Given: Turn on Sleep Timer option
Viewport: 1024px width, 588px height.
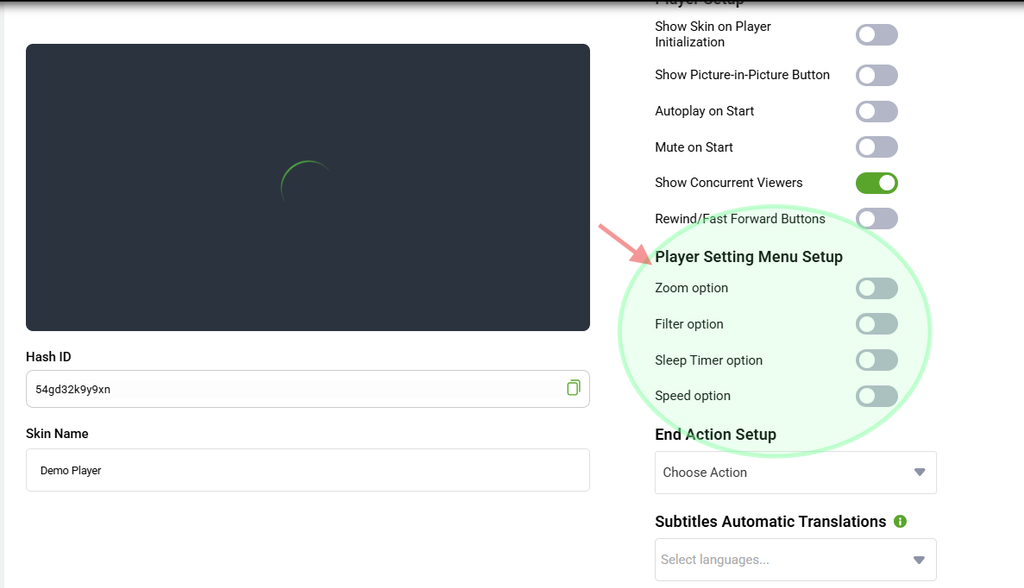Looking at the screenshot, I should point(876,360).
